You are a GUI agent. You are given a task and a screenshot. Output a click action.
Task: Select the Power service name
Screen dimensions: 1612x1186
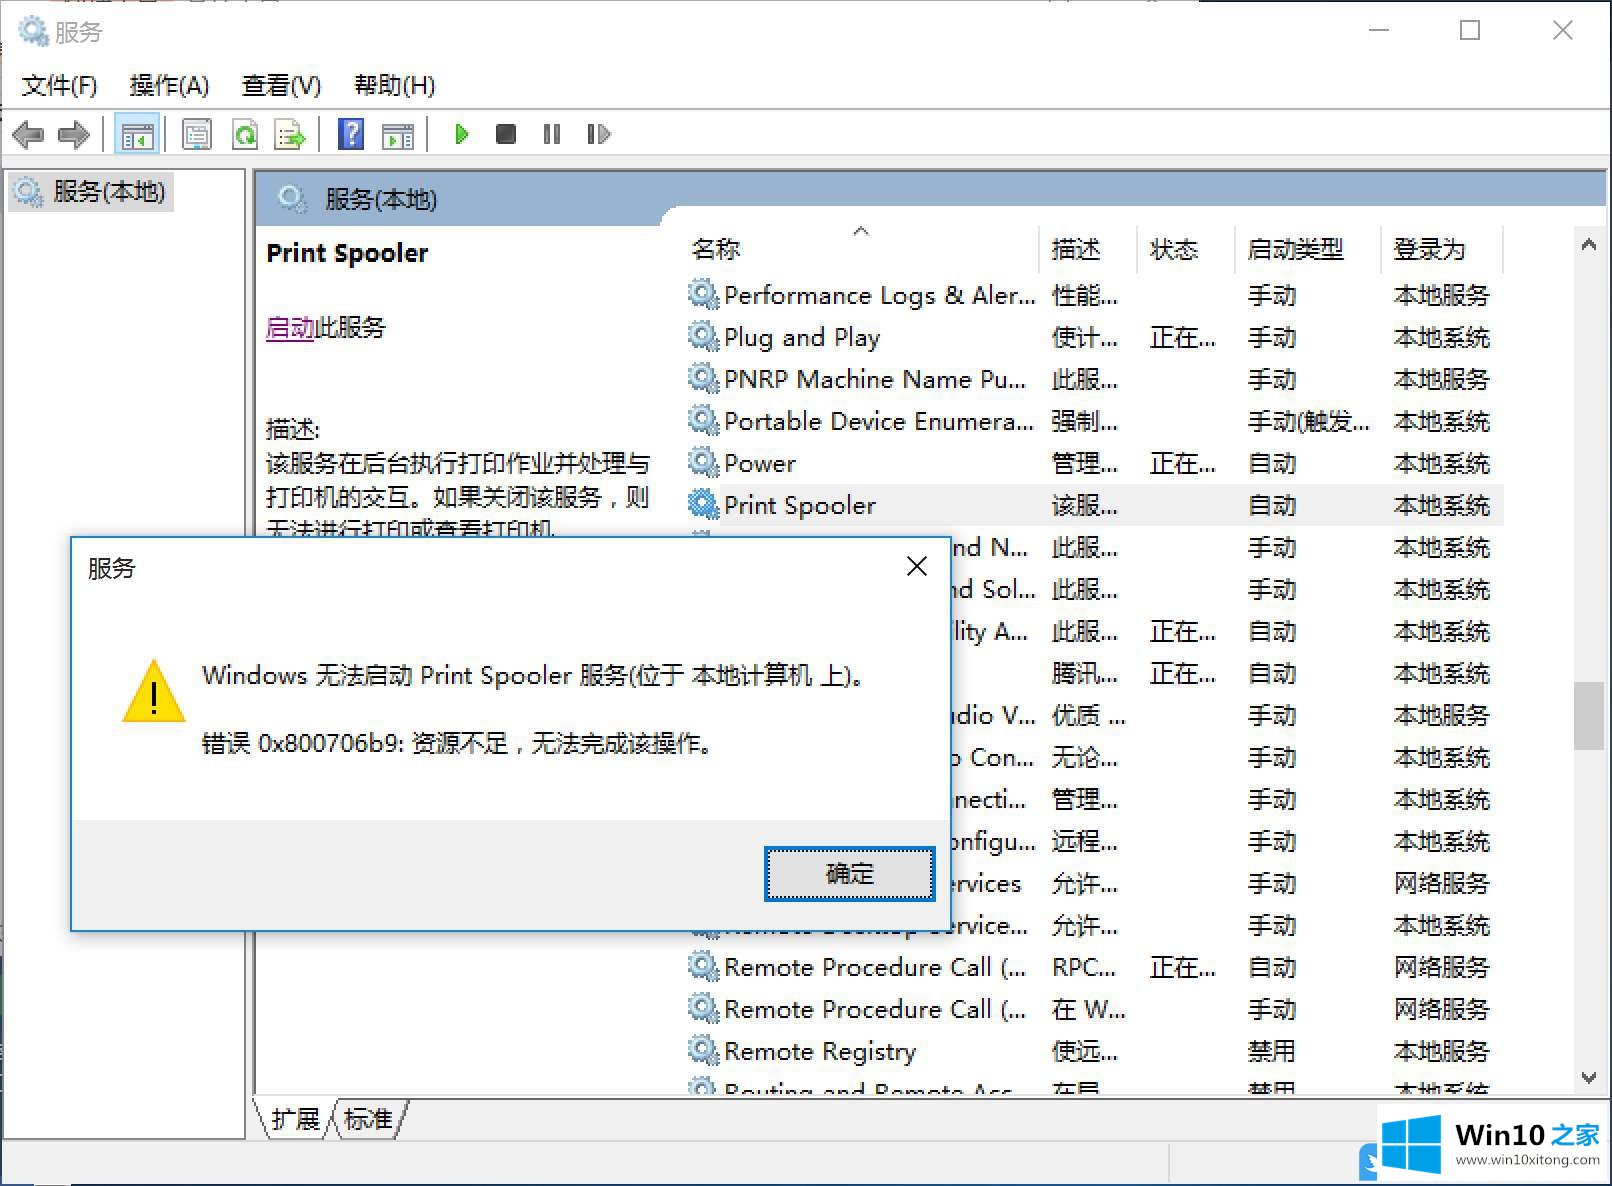(x=760, y=463)
